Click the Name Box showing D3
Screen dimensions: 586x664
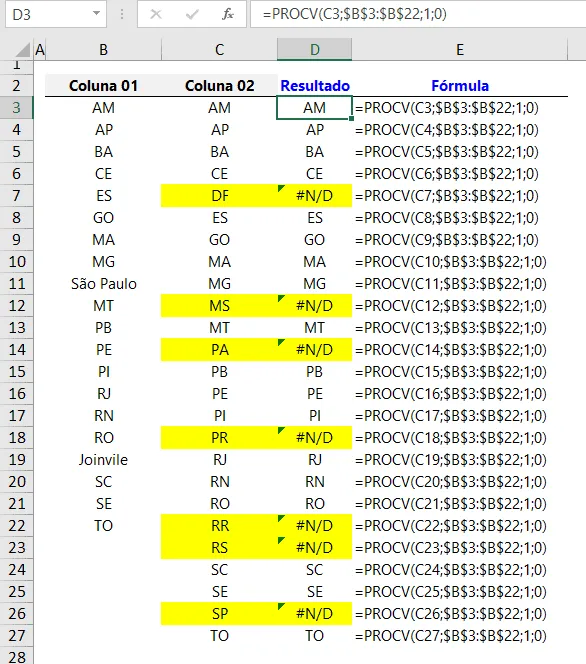pyautogui.click(x=55, y=14)
